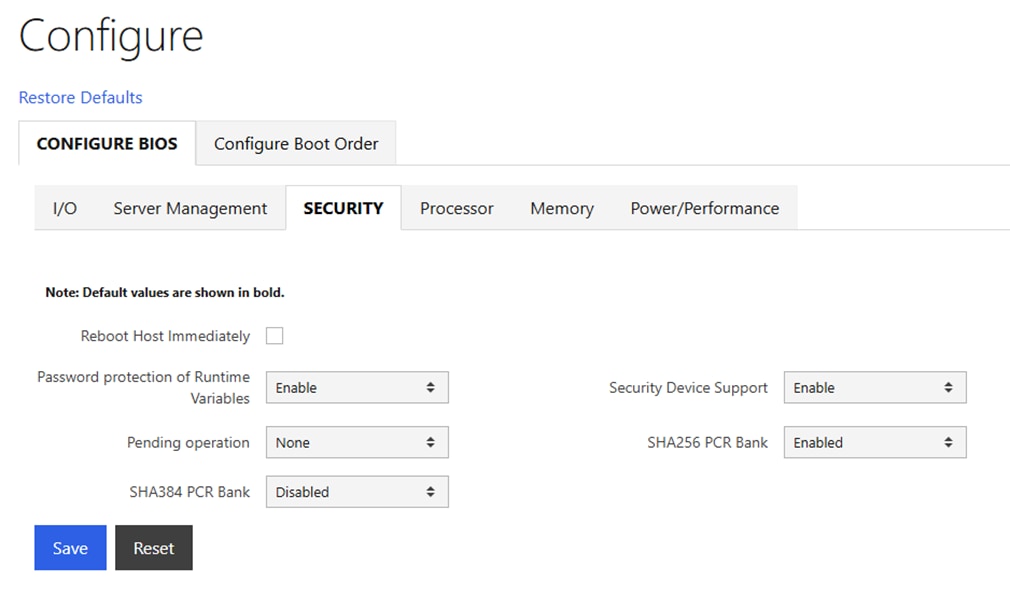Image resolution: width=1010 pixels, height=609 pixels.
Task: Click the Reset button
Action: [x=153, y=548]
